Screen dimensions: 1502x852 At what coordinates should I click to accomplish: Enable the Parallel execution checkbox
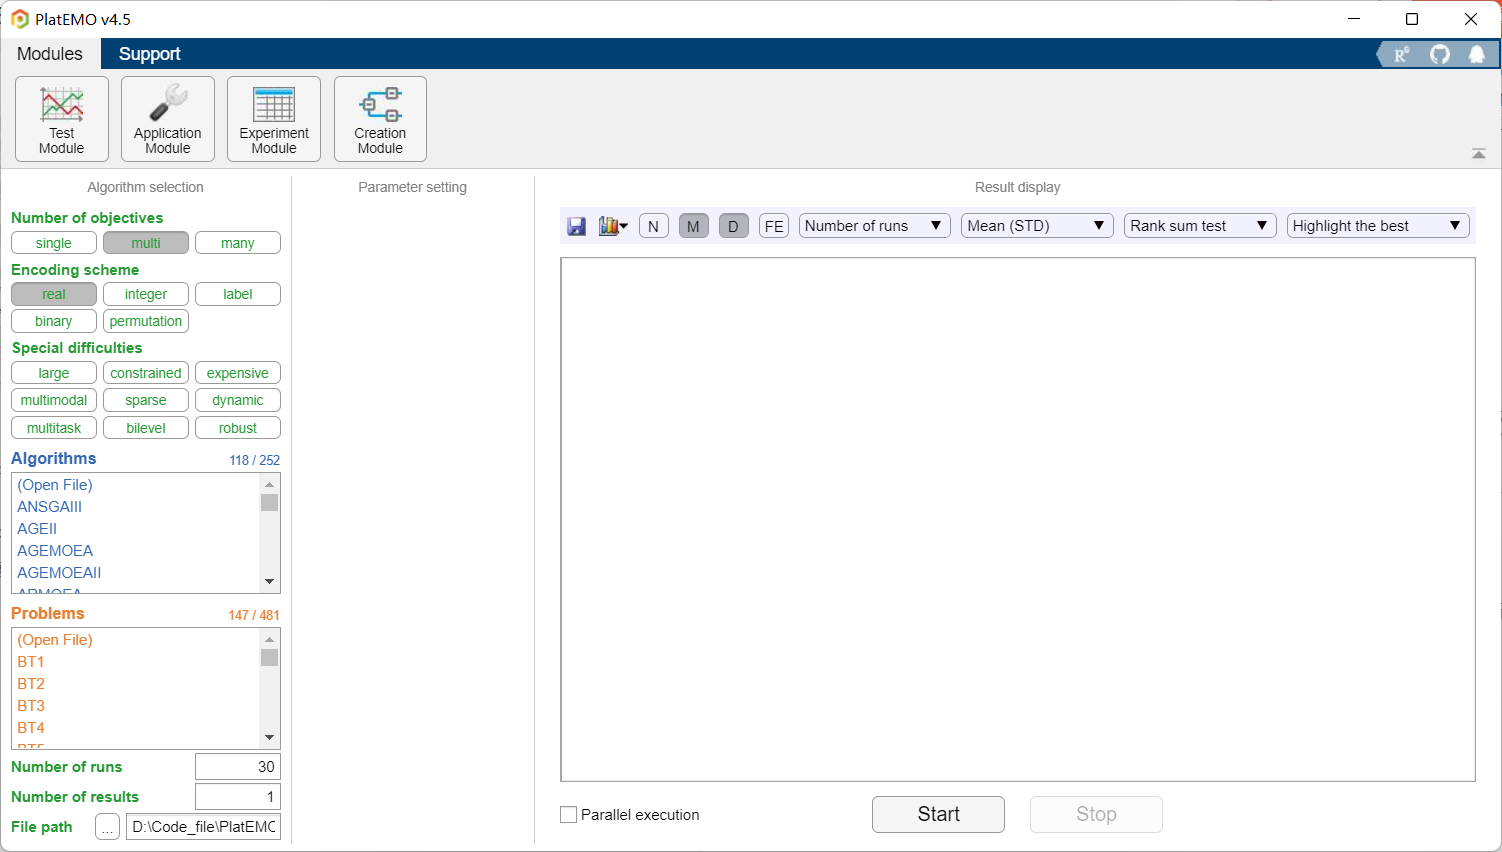(569, 815)
